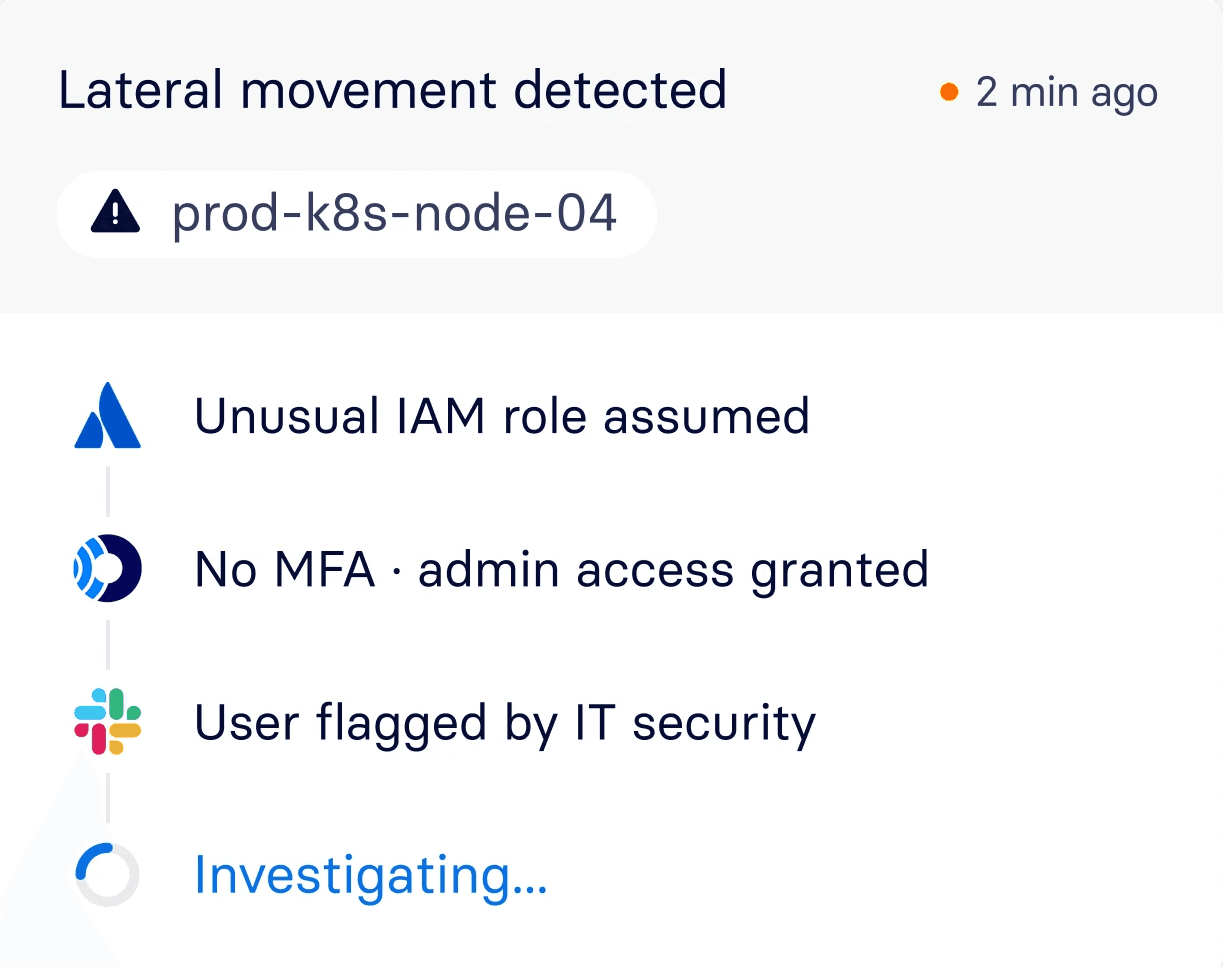1223x967 pixels.
Task: Click connector line below the Atlassian icon
Action: 108,492
